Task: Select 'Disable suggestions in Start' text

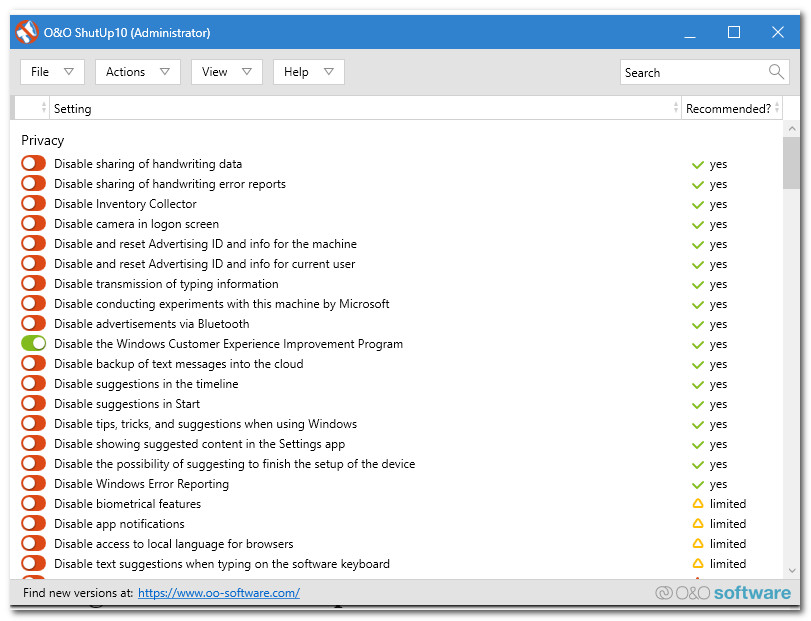Action: (x=127, y=404)
